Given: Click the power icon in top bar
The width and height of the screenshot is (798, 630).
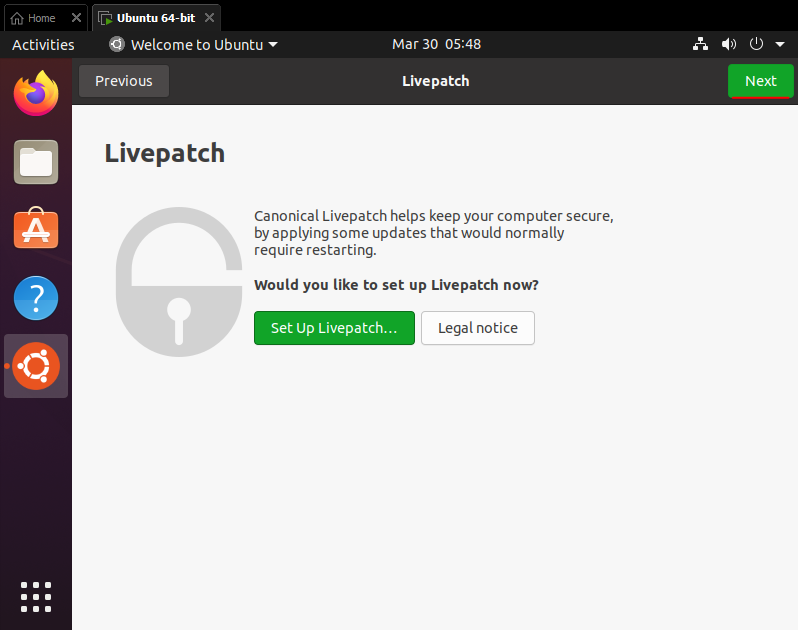Looking at the screenshot, I should tap(756, 44).
